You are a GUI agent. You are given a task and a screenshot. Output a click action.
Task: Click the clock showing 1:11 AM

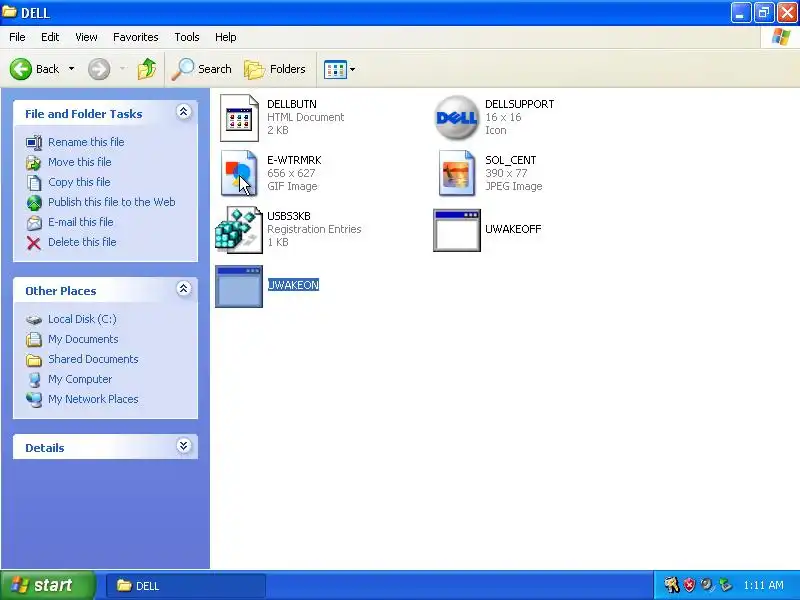click(x=763, y=585)
